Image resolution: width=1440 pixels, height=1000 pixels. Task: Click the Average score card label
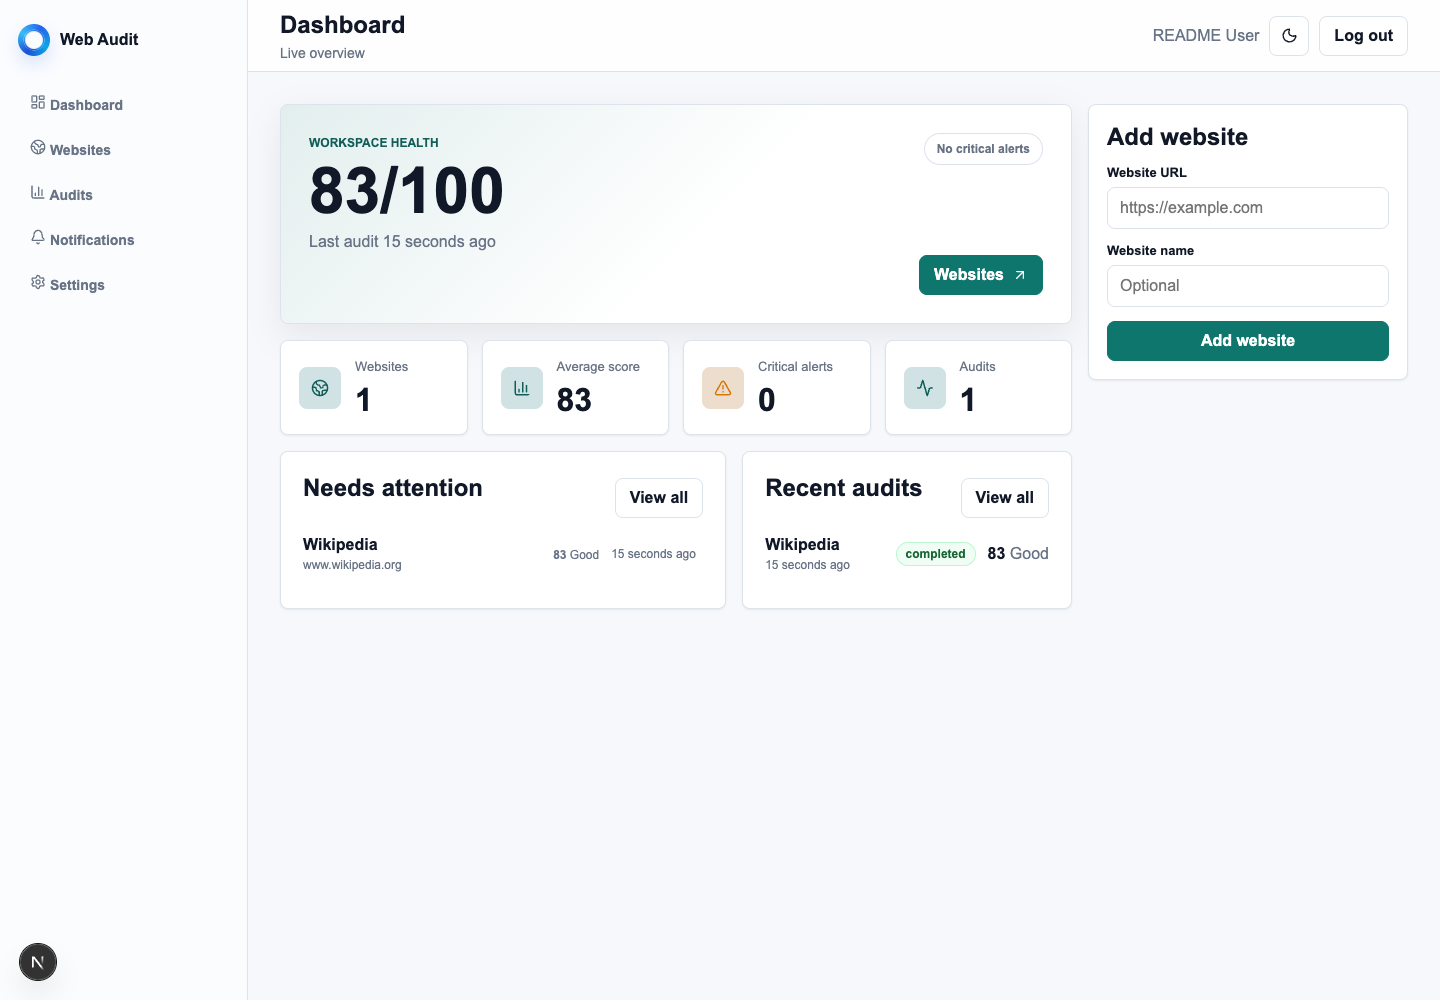(598, 367)
